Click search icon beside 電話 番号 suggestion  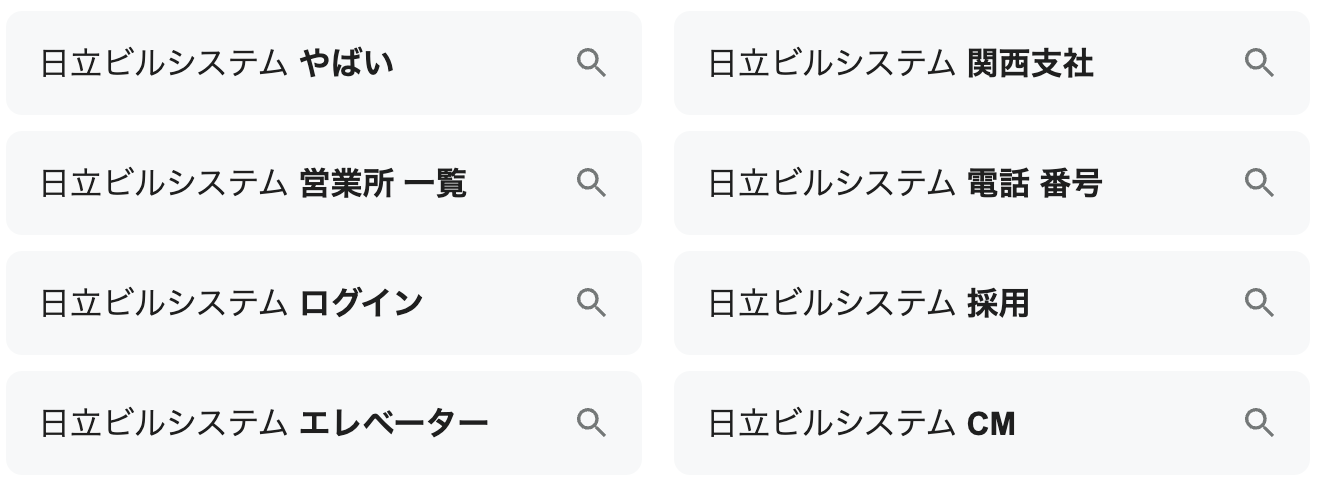tap(1259, 183)
